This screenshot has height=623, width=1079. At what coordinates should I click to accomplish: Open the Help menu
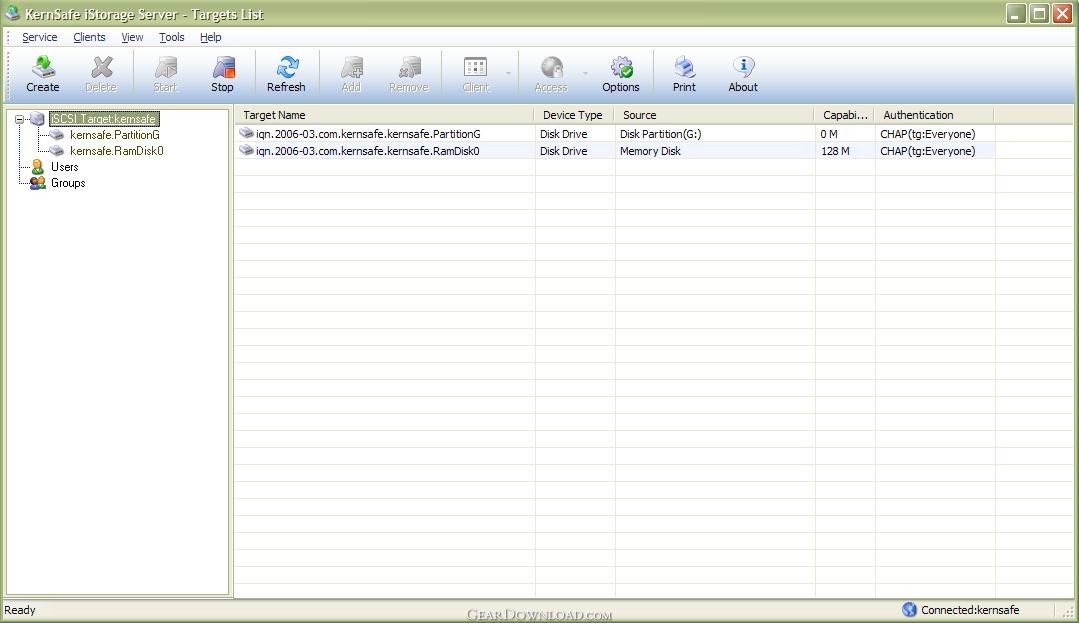[211, 37]
